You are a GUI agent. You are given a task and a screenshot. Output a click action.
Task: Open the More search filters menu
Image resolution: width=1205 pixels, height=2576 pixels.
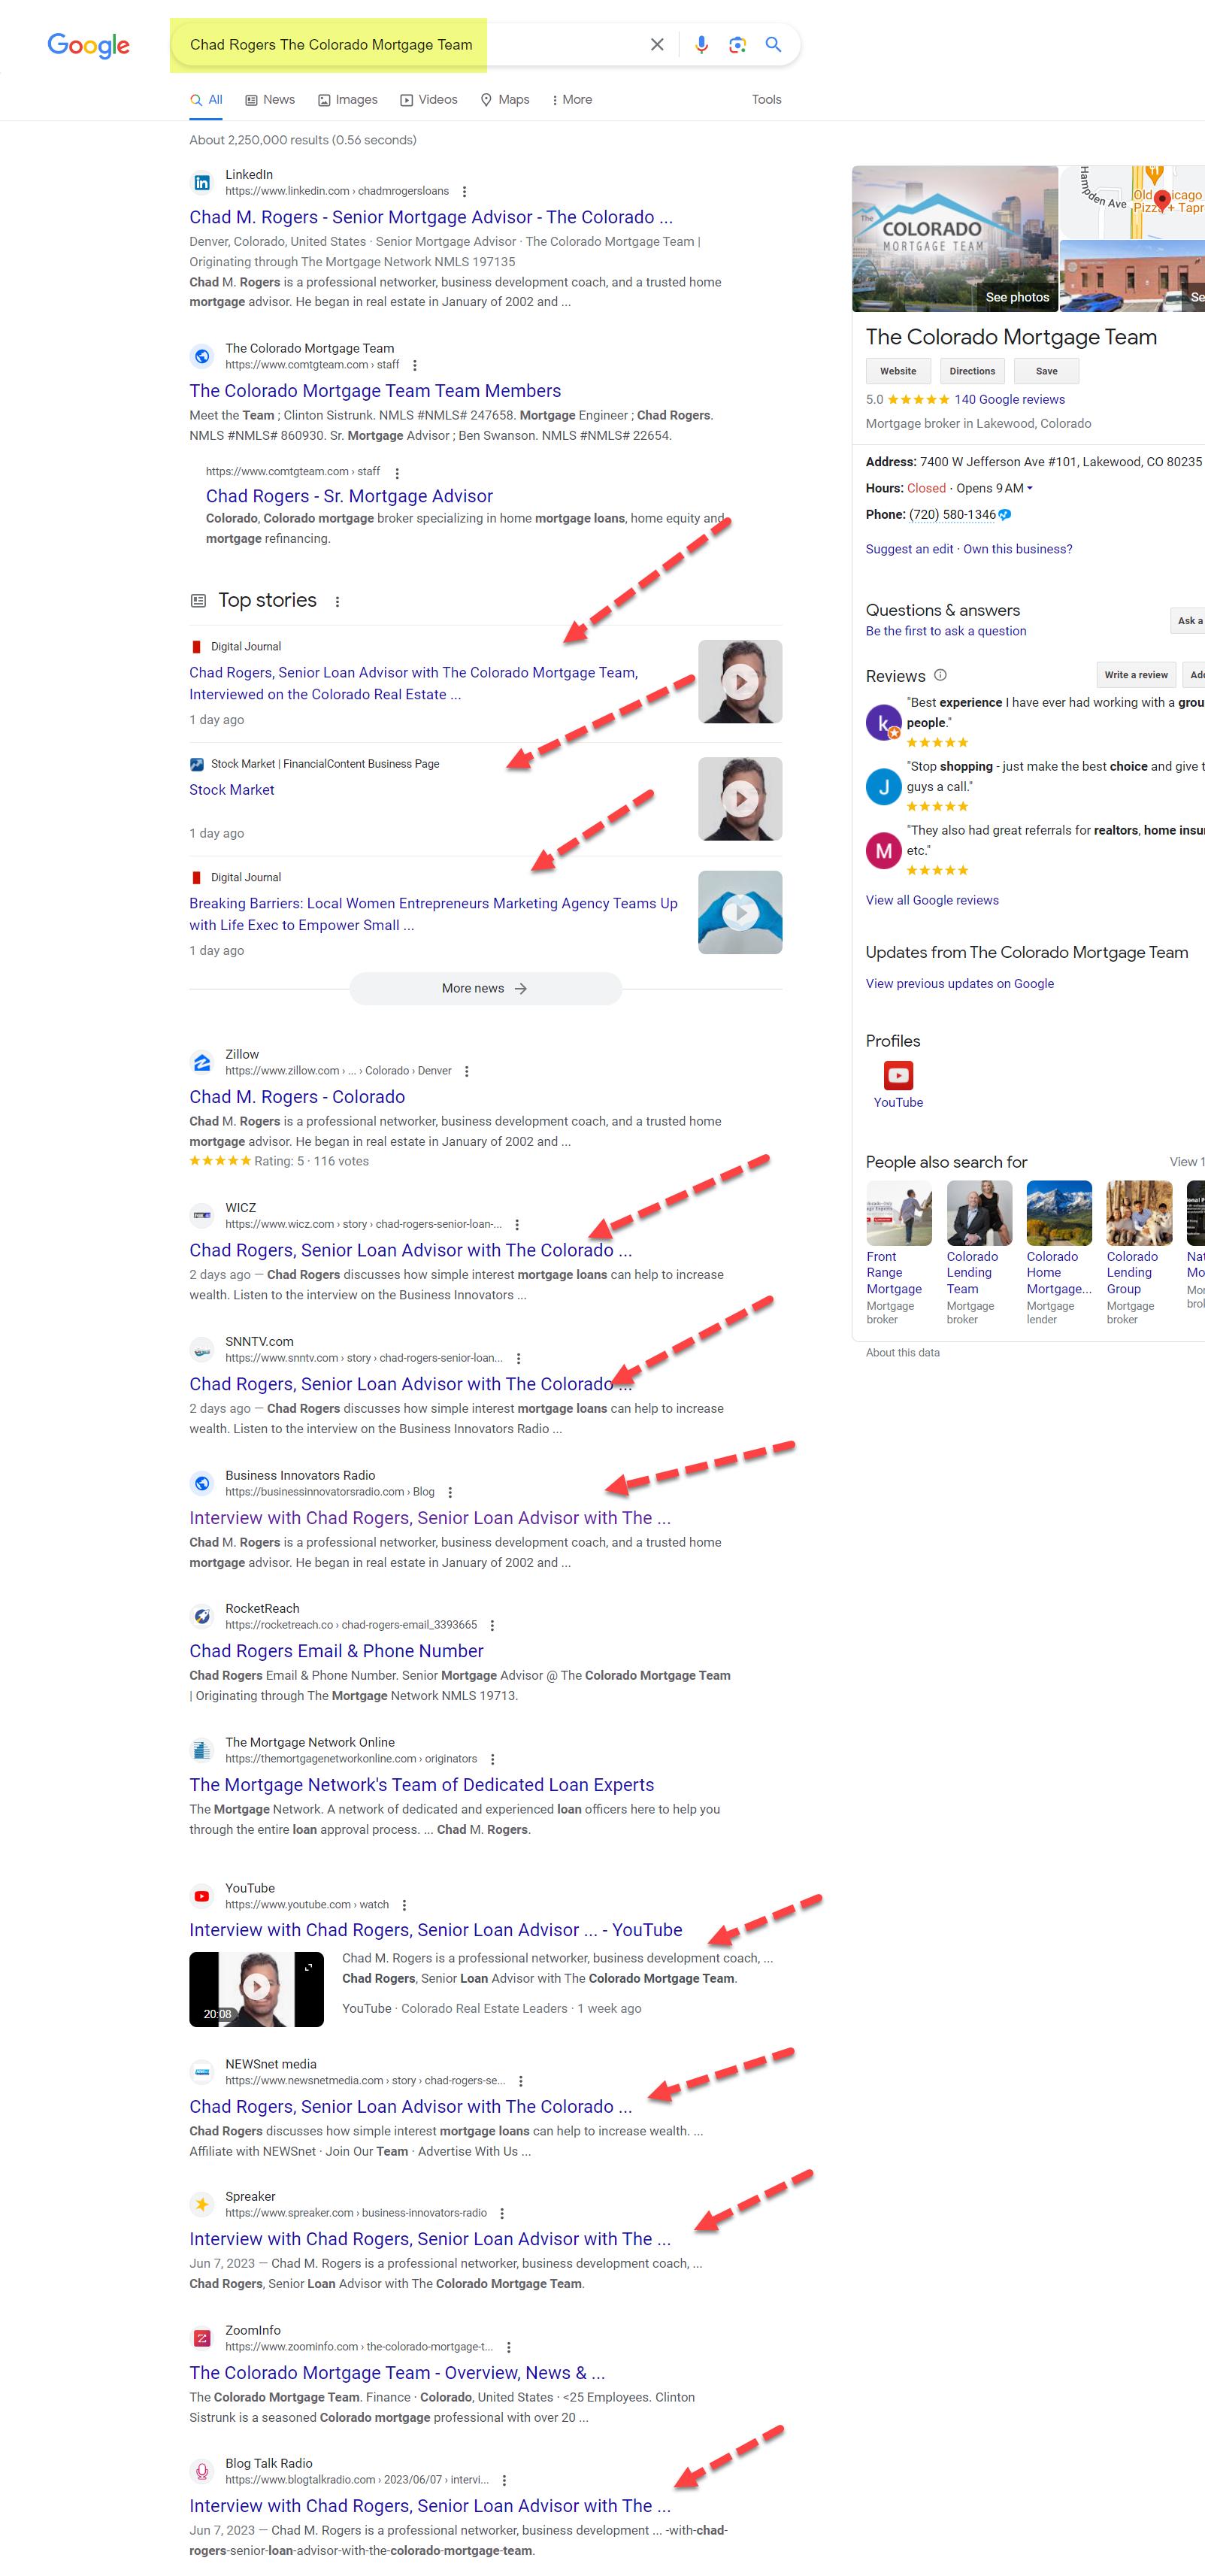(572, 100)
